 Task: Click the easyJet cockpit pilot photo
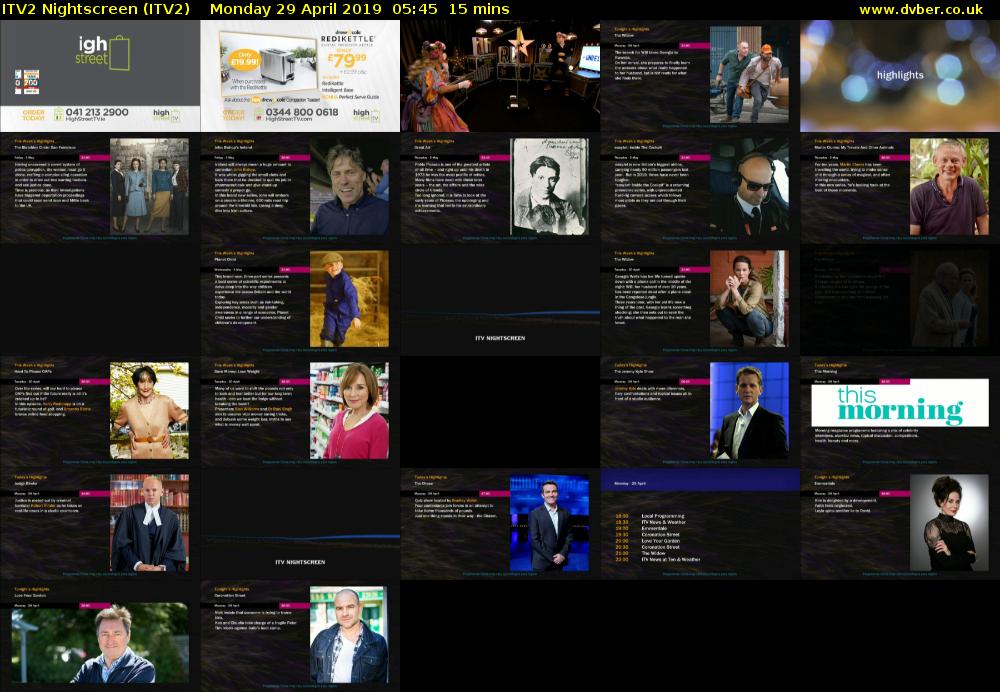(749, 187)
